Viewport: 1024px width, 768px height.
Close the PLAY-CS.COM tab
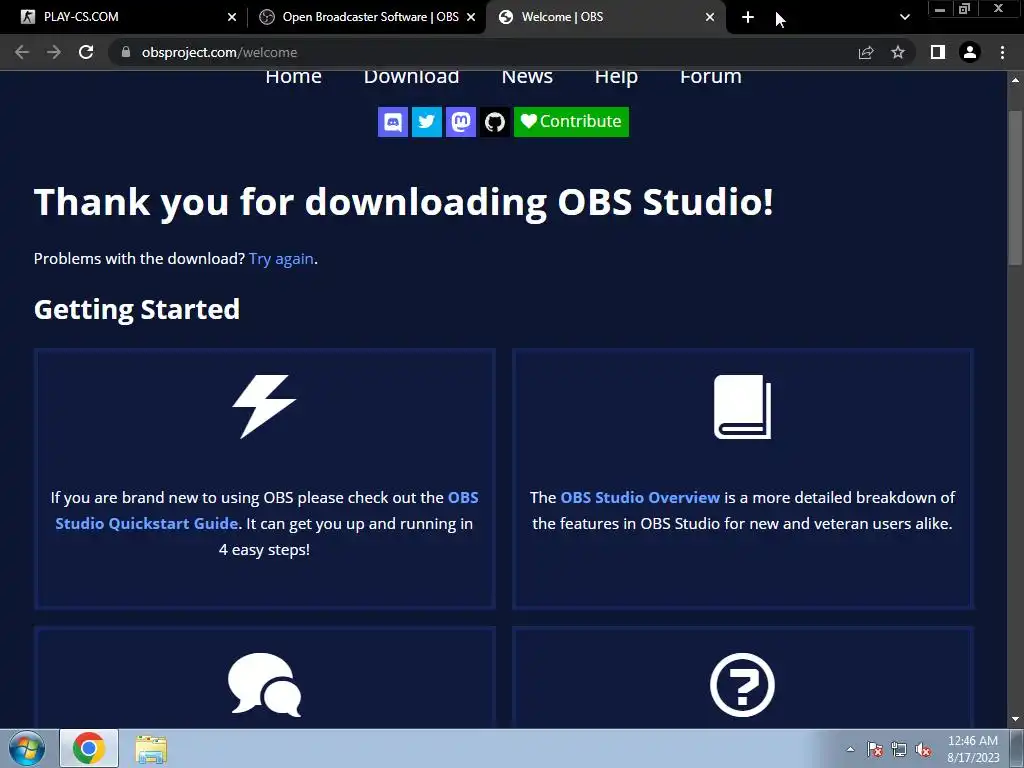(232, 17)
